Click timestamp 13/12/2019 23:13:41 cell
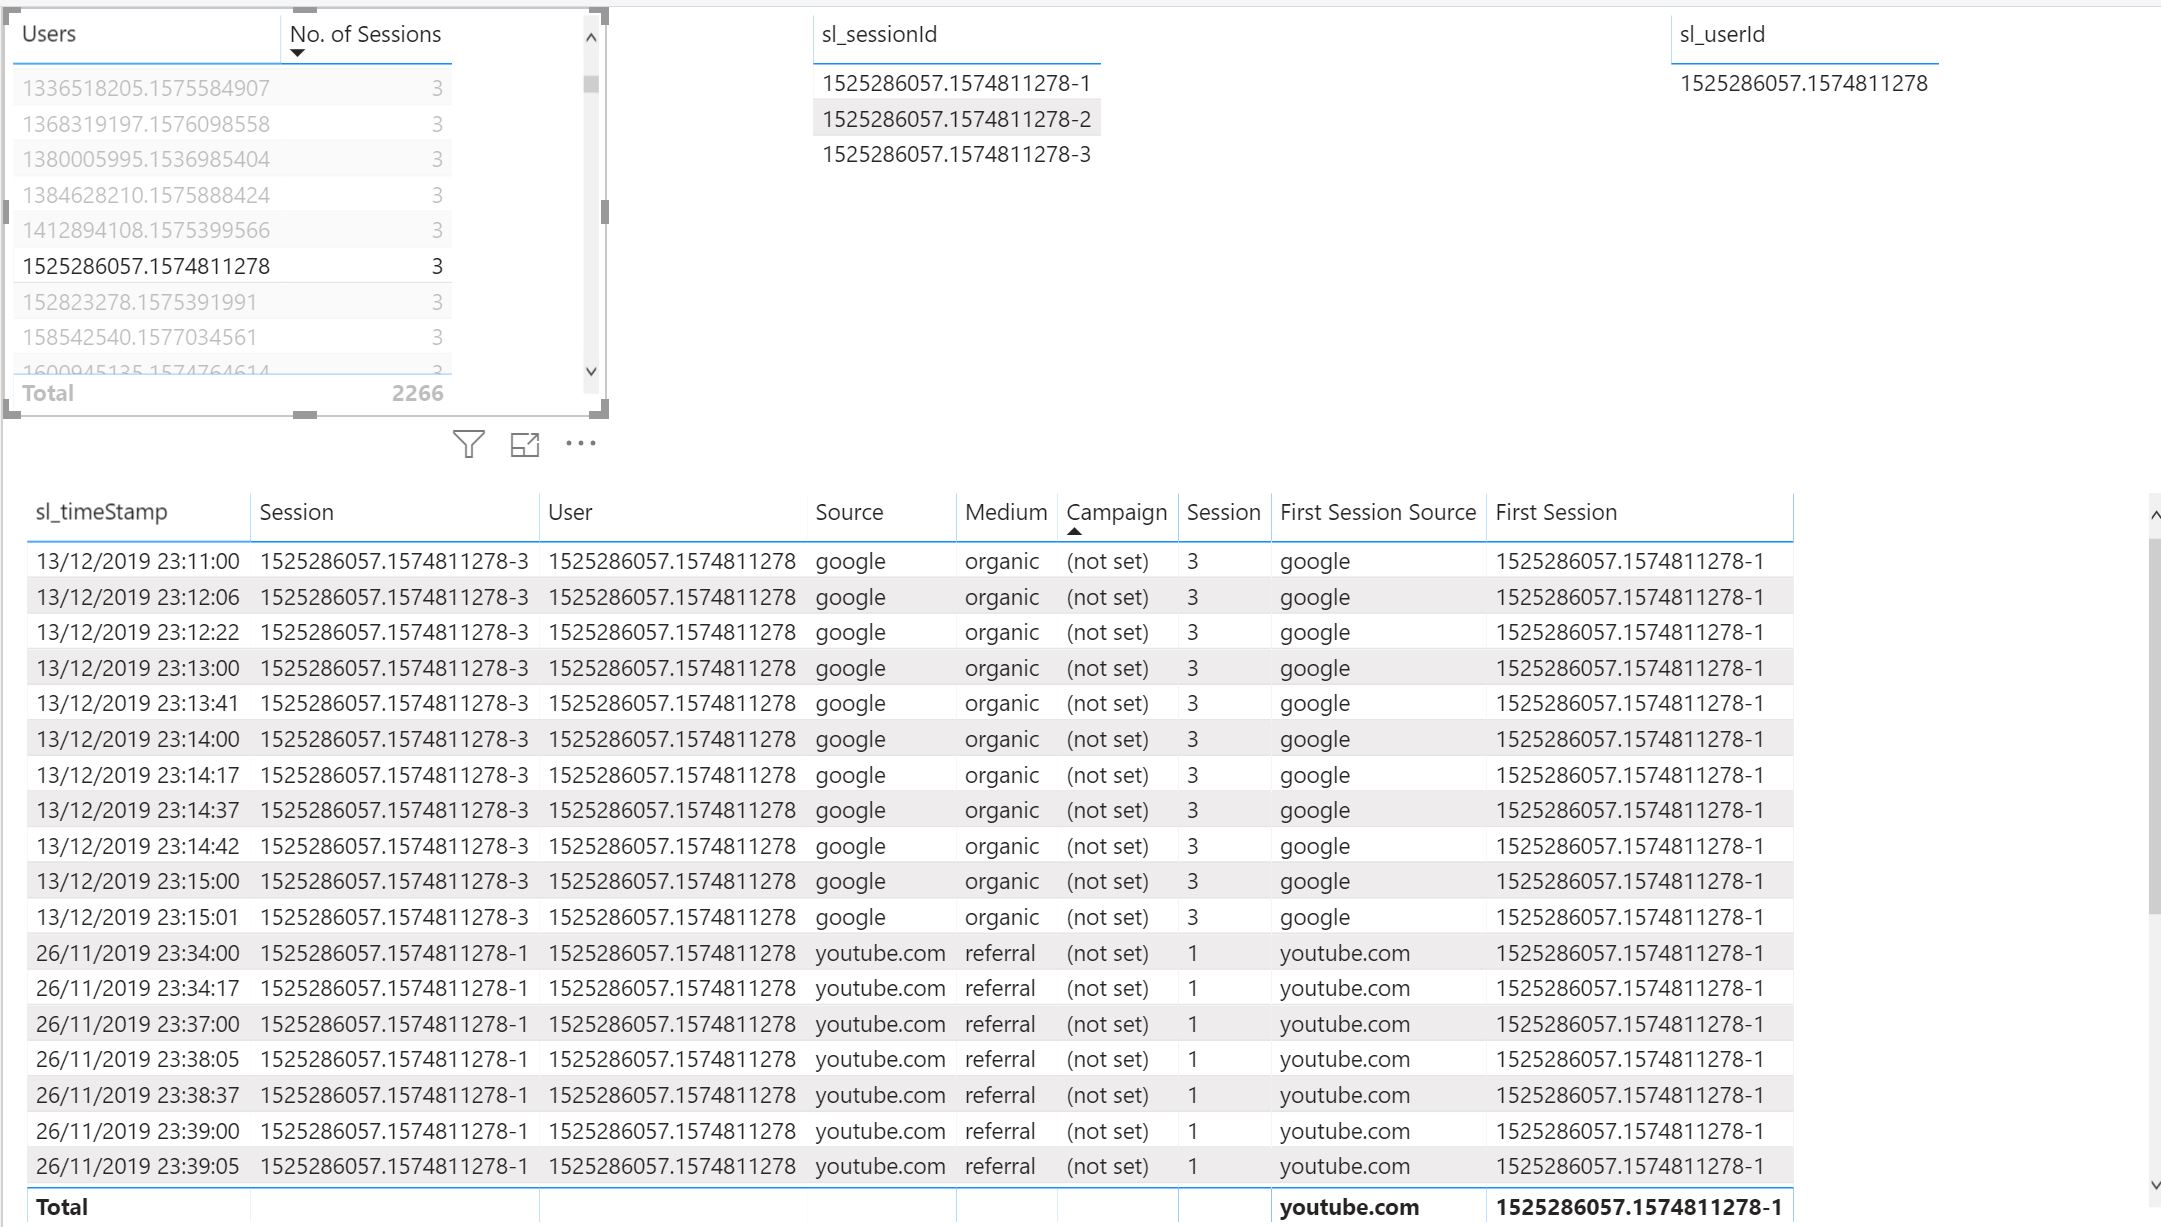Viewport: 2161px width, 1227px height. 138,703
